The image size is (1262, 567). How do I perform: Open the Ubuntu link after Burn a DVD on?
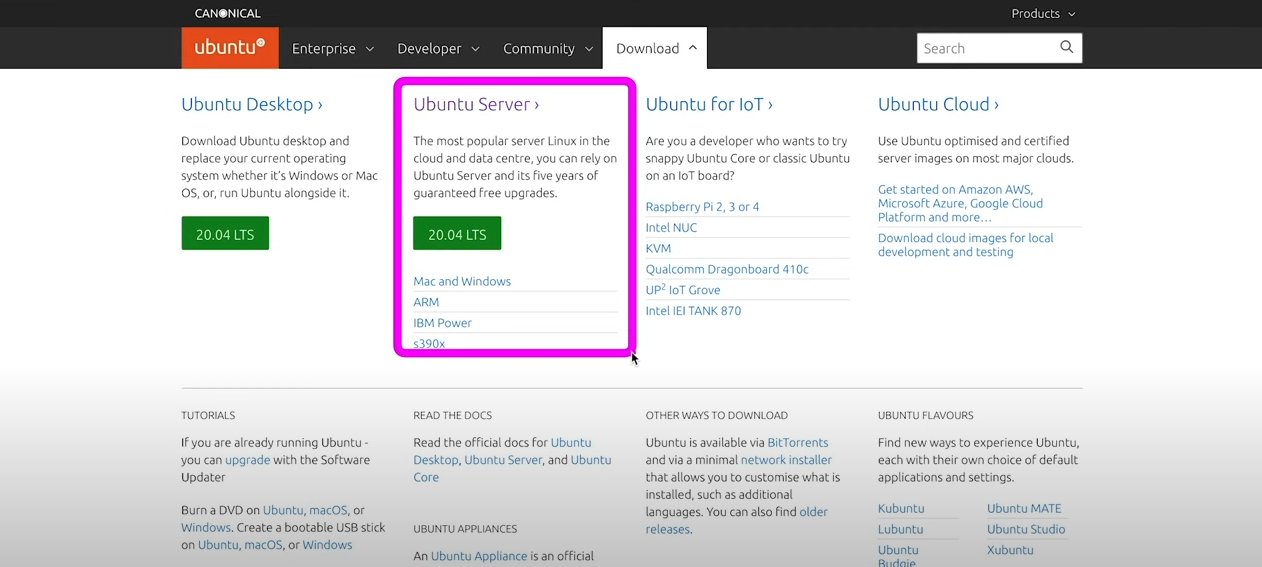pyautogui.click(x=283, y=510)
